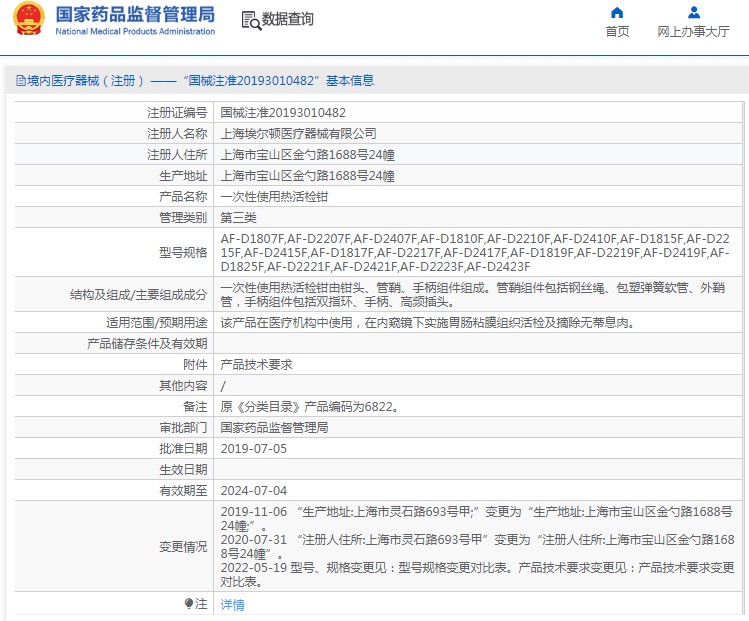Click approval date 2019-07-05
The height and width of the screenshot is (621, 749).
254,449
